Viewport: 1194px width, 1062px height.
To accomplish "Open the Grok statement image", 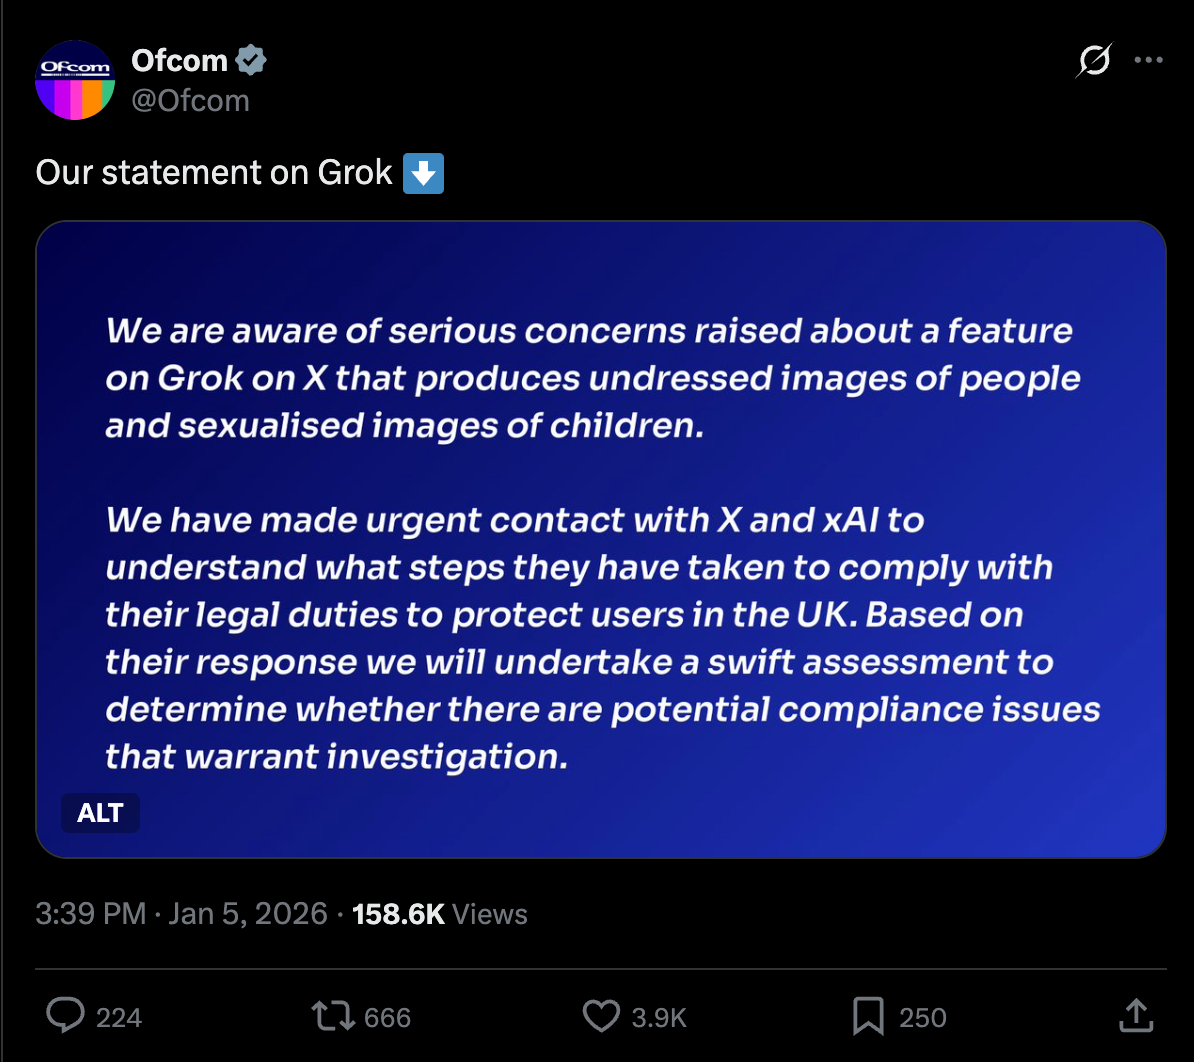I will coord(600,540).
